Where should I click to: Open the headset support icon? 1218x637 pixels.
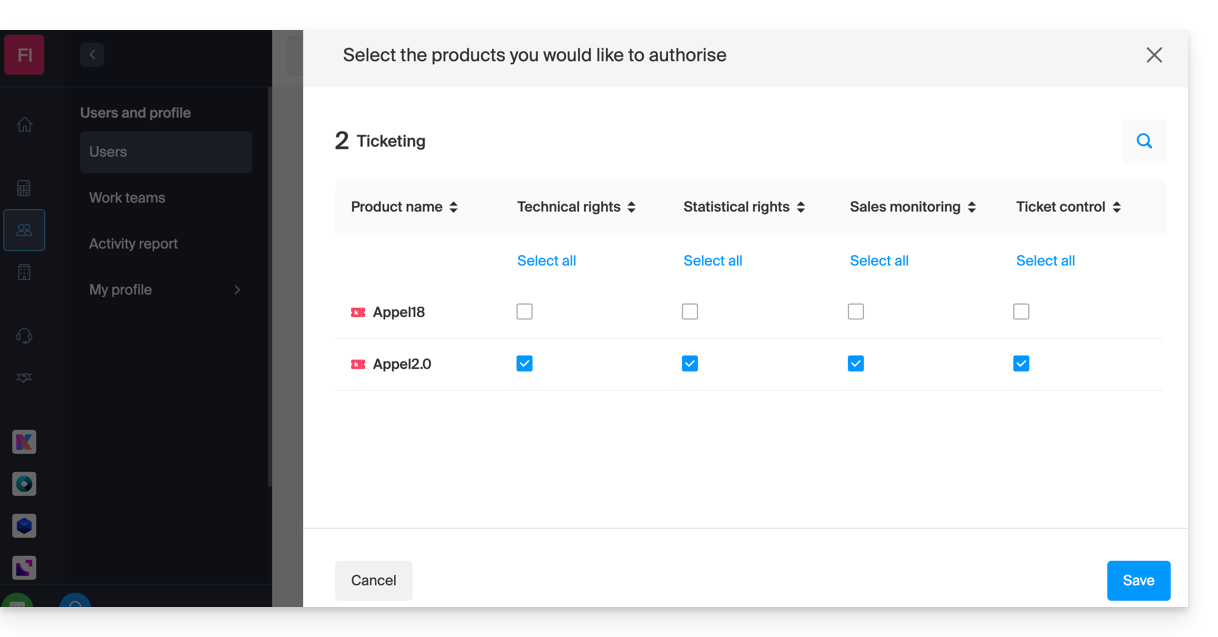25,336
